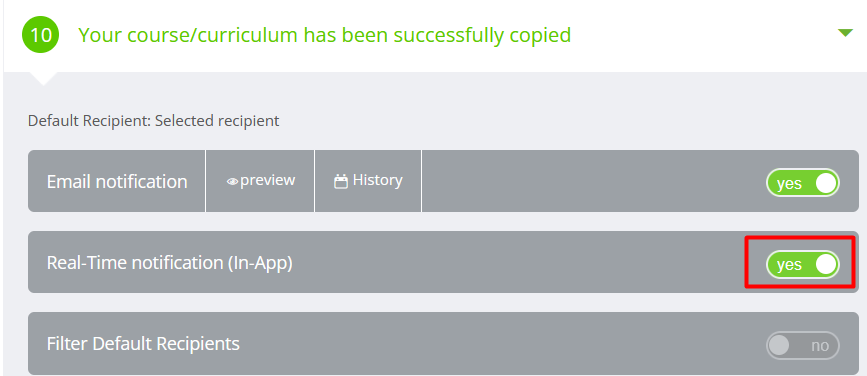Open the email preview
The image size is (867, 376).
tap(260, 181)
